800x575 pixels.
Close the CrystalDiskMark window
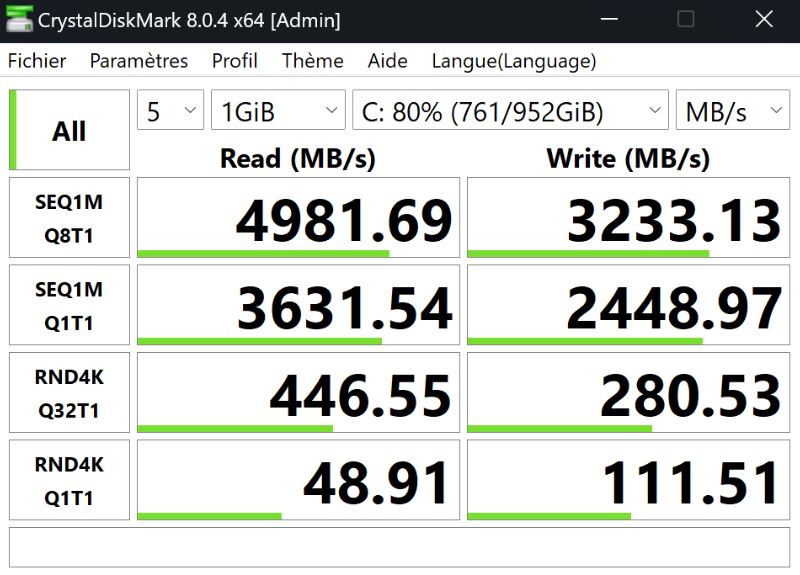click(x=764, y=19)
